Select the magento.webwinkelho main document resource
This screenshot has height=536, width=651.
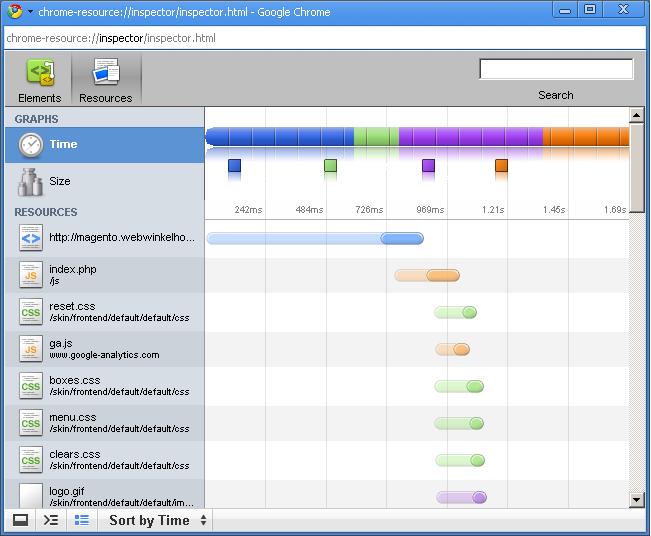(105, 238)
